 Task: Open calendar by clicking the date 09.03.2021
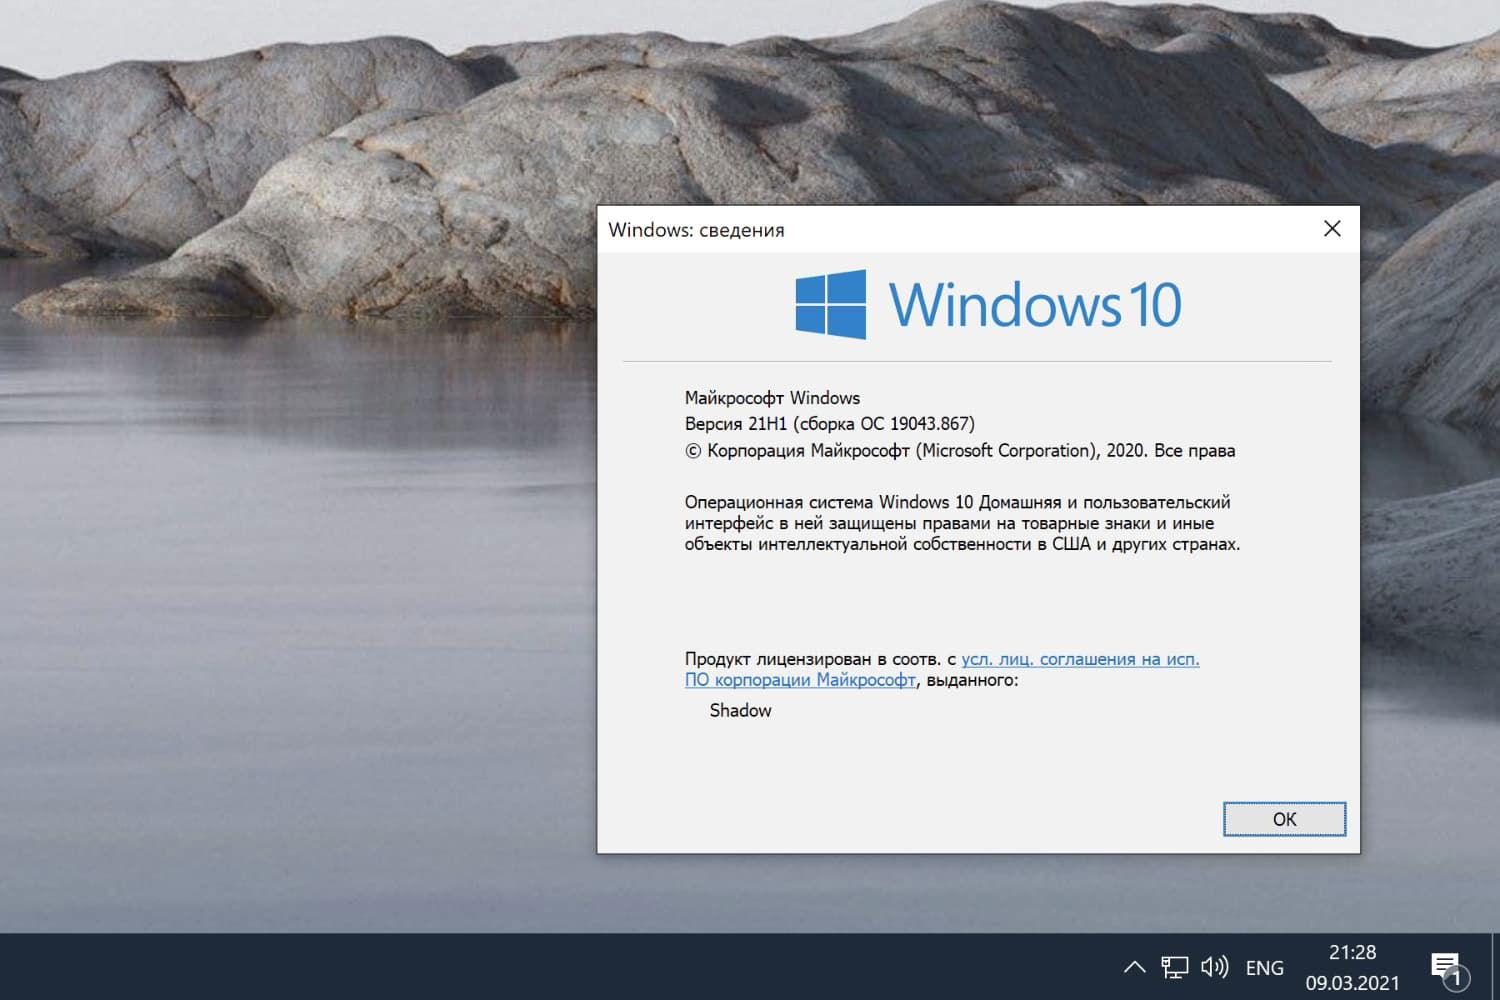[1352, 981]
